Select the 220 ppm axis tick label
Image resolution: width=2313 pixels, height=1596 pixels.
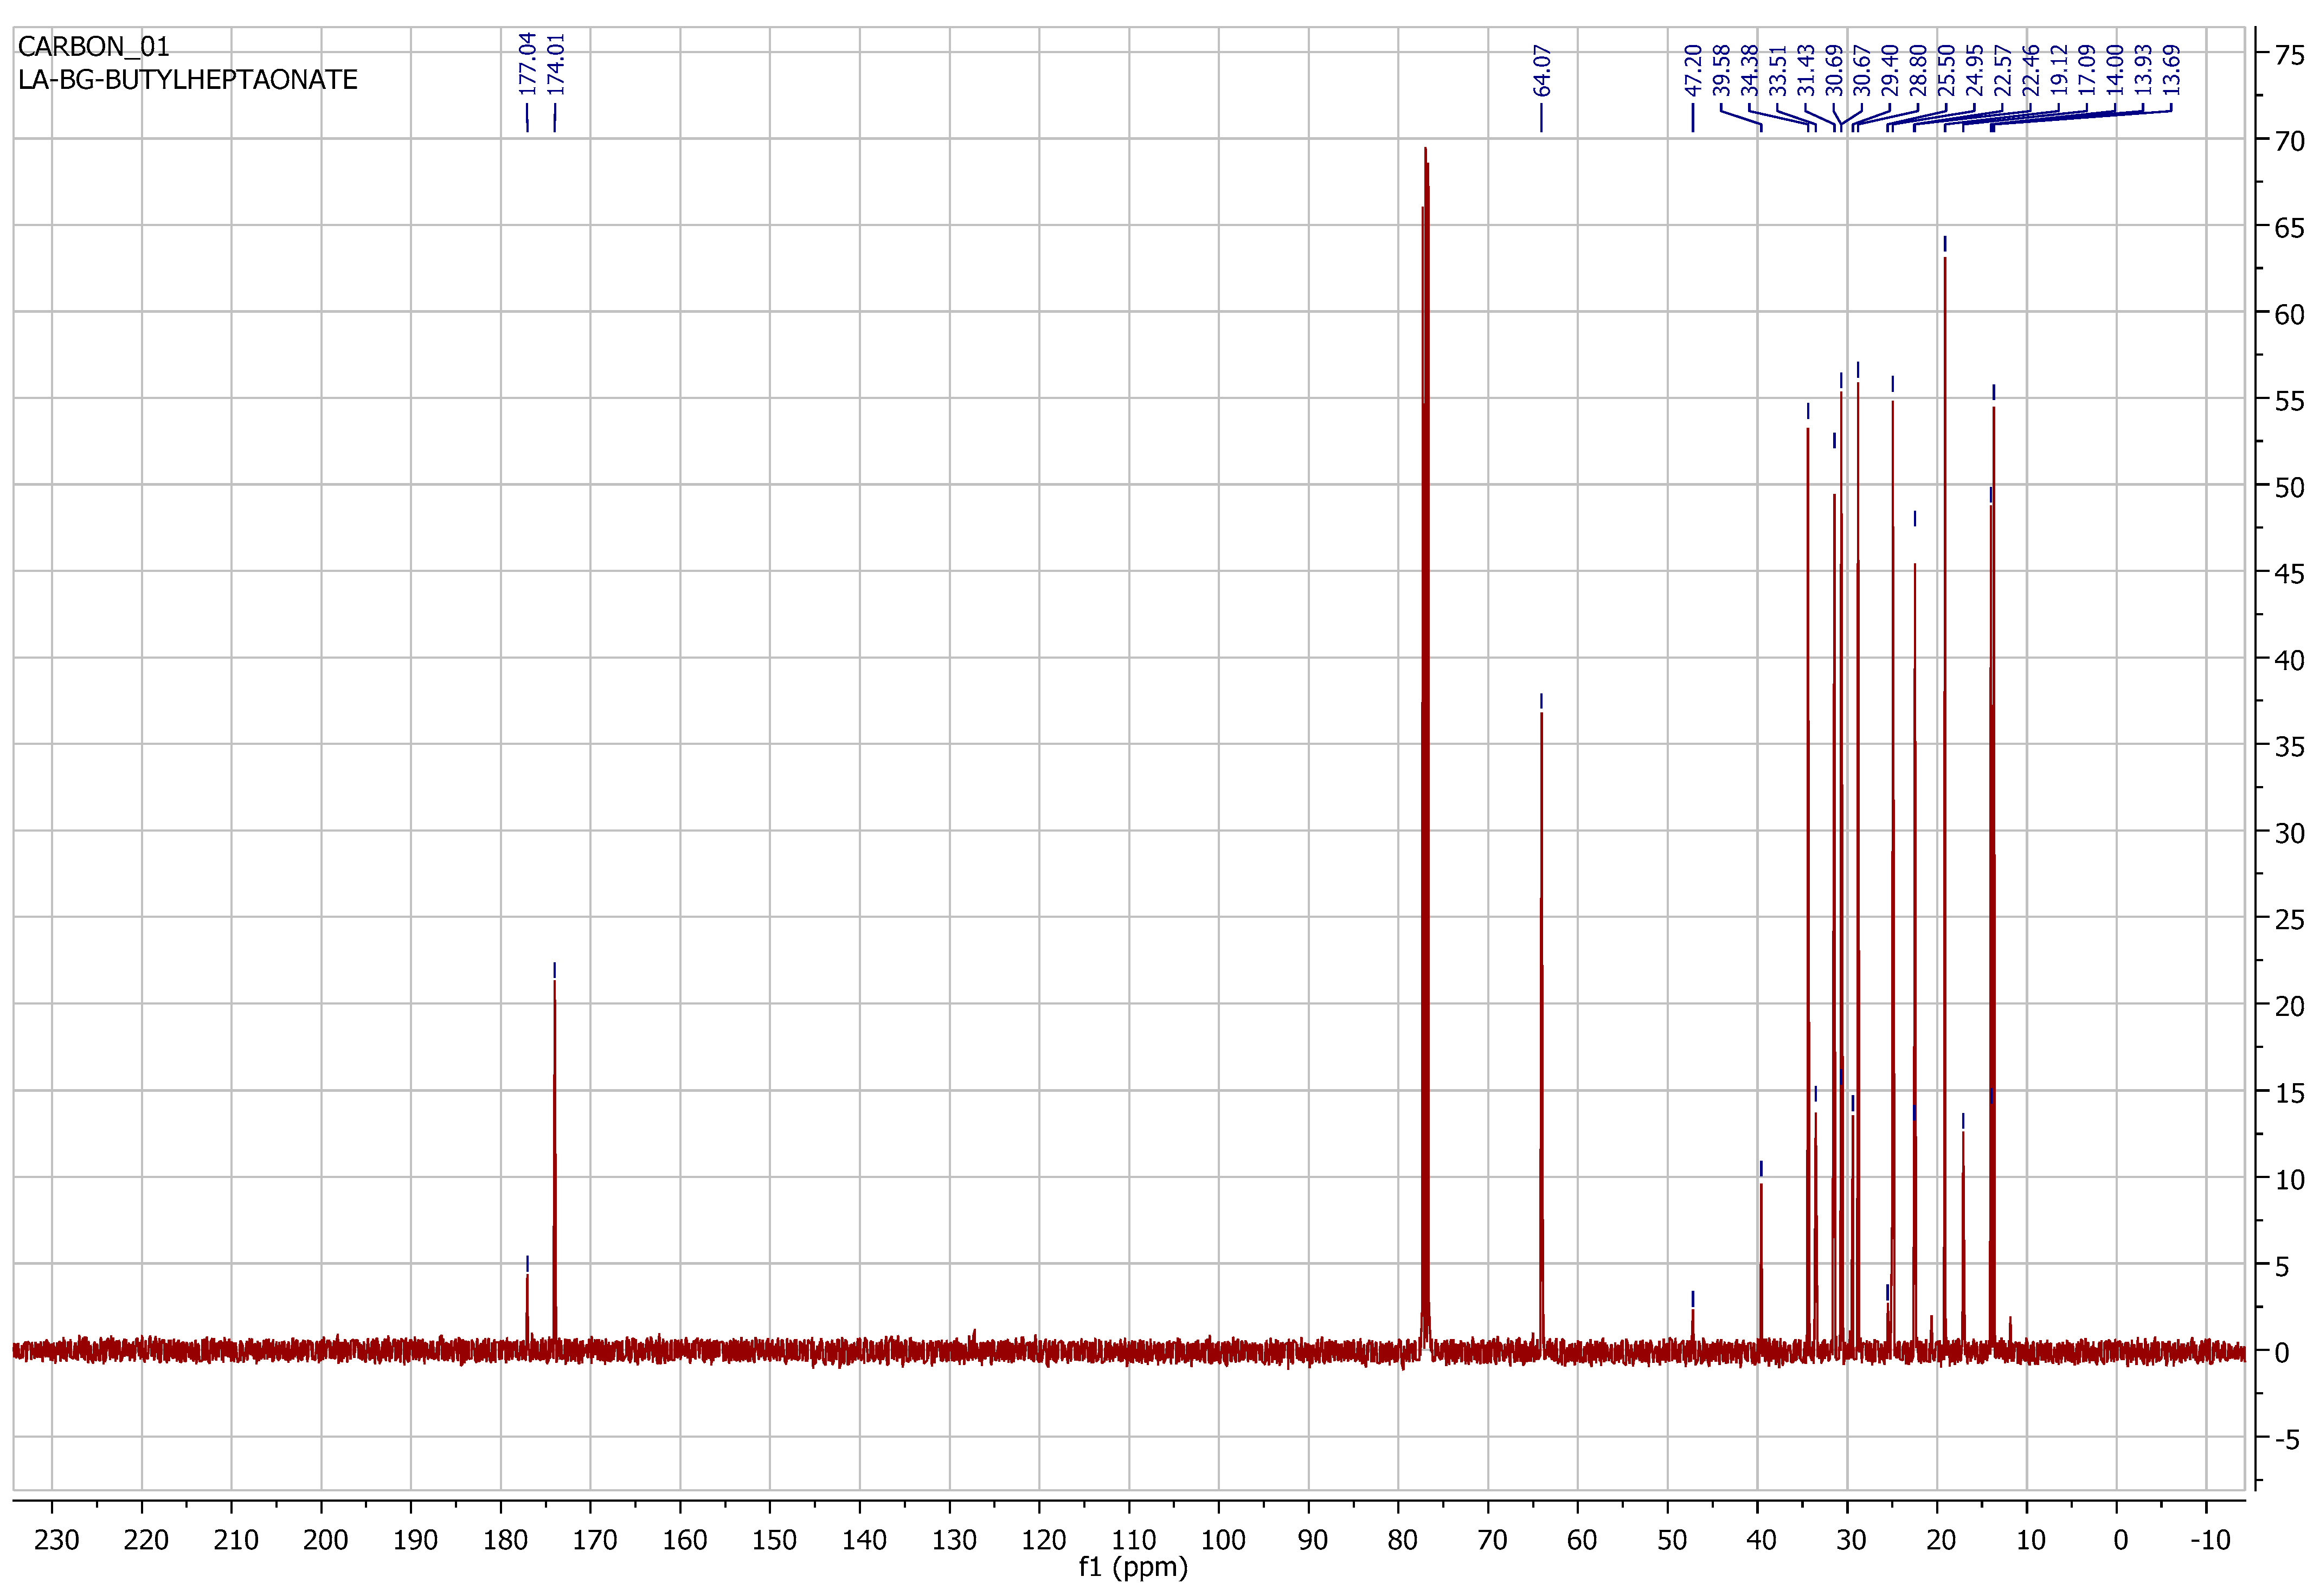[x=146, y=1540]
